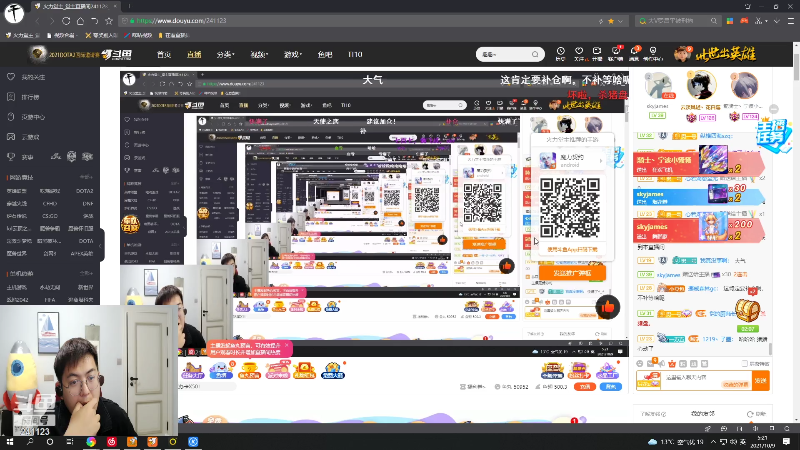Click the gold favorite star in address bar
The width and height of the screenshot is (800, 450).
[611, 21]
